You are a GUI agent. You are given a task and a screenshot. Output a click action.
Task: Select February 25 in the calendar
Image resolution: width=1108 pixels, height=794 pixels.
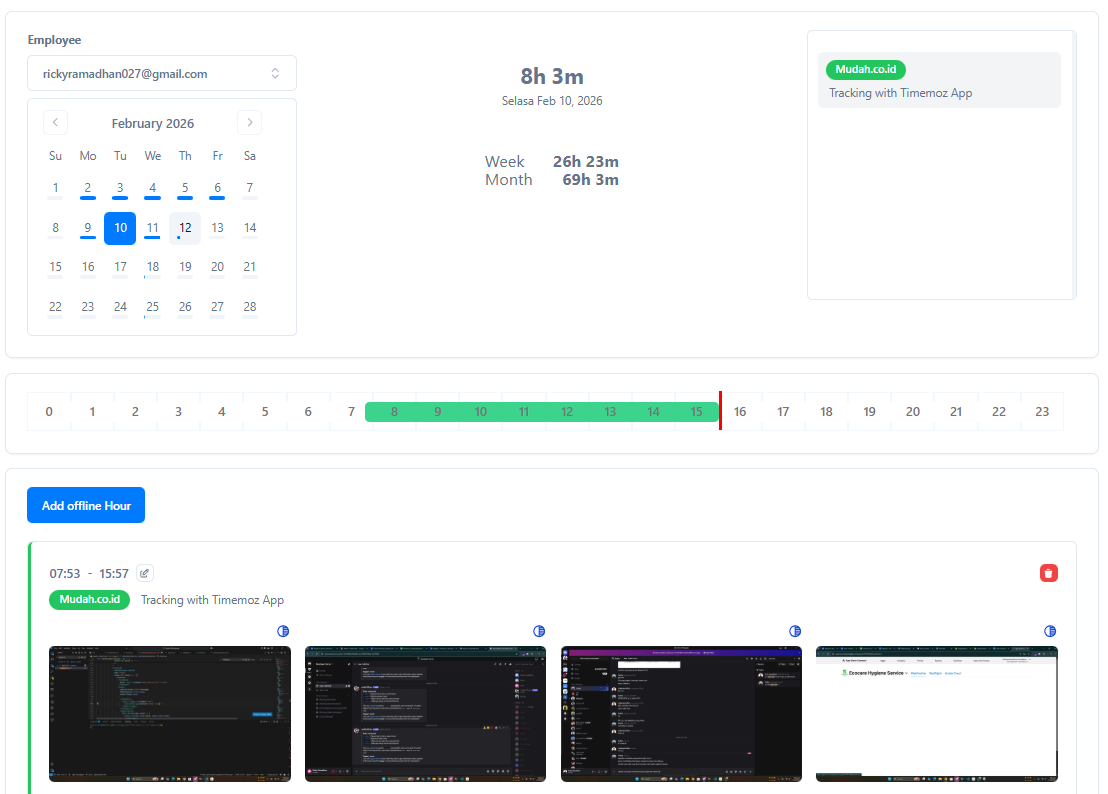click(153, 307)
